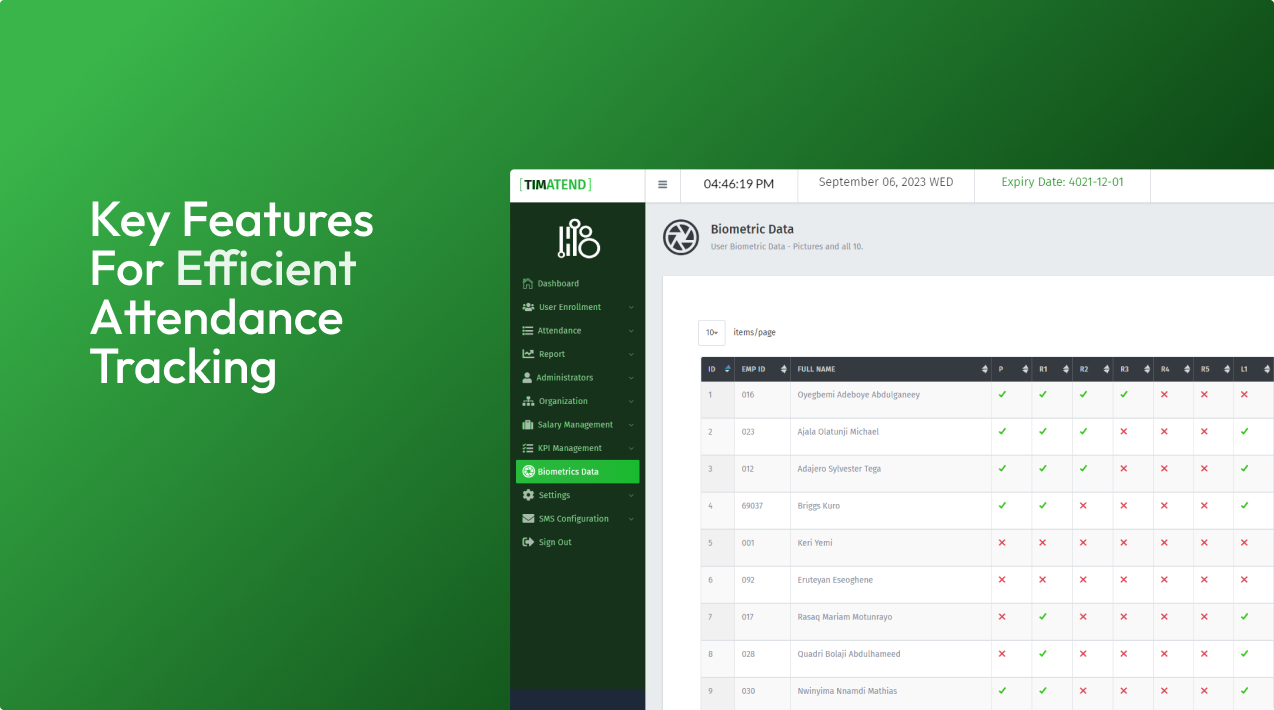This screenshot has width=1274, height=710.
Task: Sort the table by FULL NAME column
Action: [888, 370]
